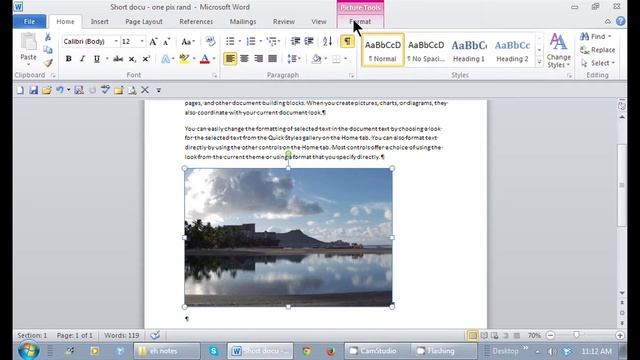Screen dimensions: 640x360
Task: Click the Shrink Font icon
Action: 167,41
